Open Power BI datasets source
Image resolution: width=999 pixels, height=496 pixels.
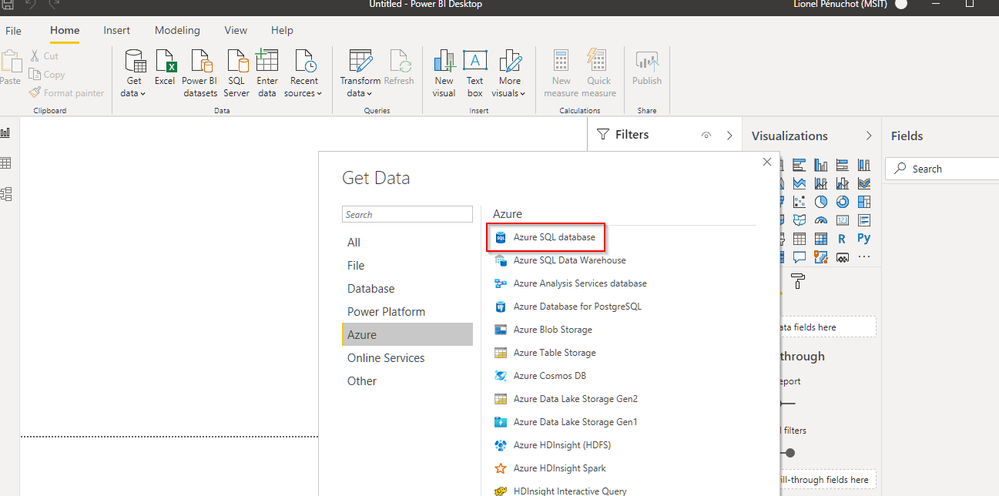tap(199, 73)
